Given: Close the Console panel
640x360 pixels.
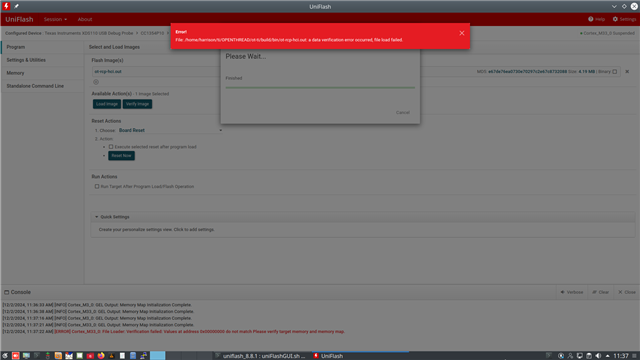Looking at the screenshot, I should pos(627,292).
